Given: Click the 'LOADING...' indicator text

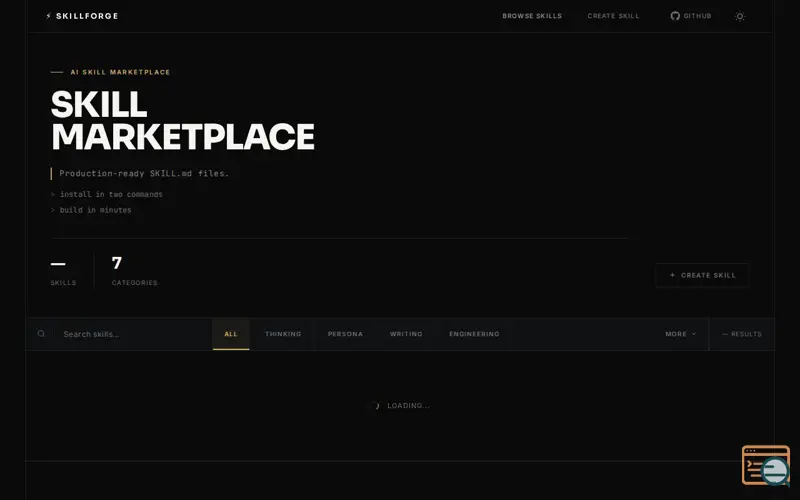Looking at the screenshot, I should (408, 406).
